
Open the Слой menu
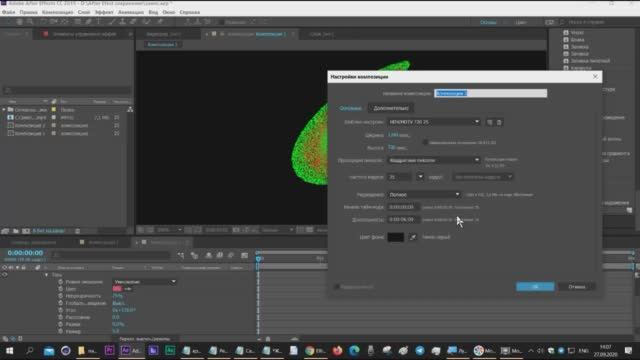click(84, 12)
